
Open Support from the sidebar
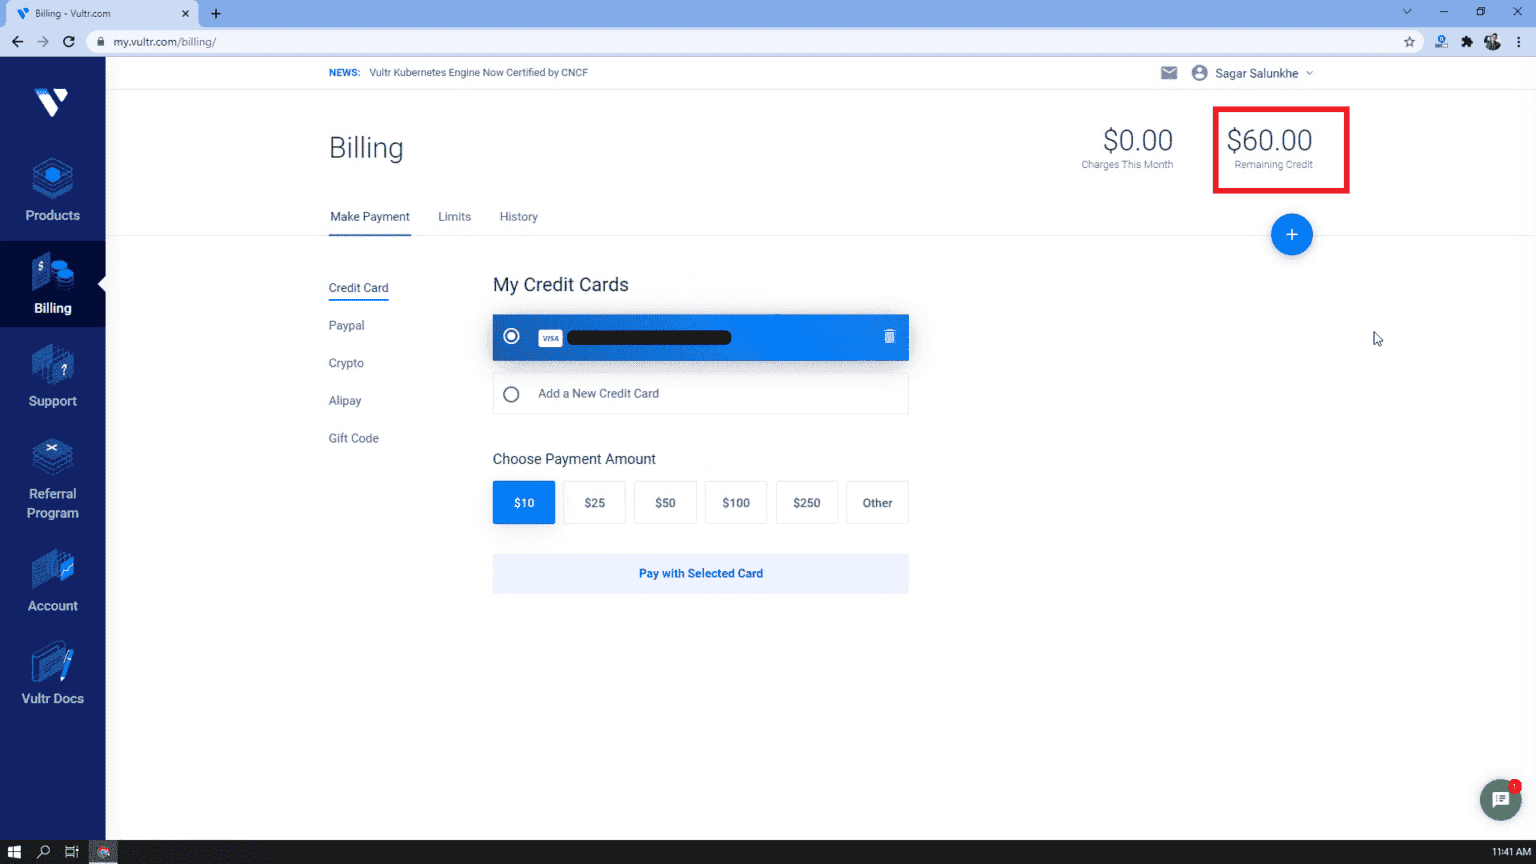point(52,376)
